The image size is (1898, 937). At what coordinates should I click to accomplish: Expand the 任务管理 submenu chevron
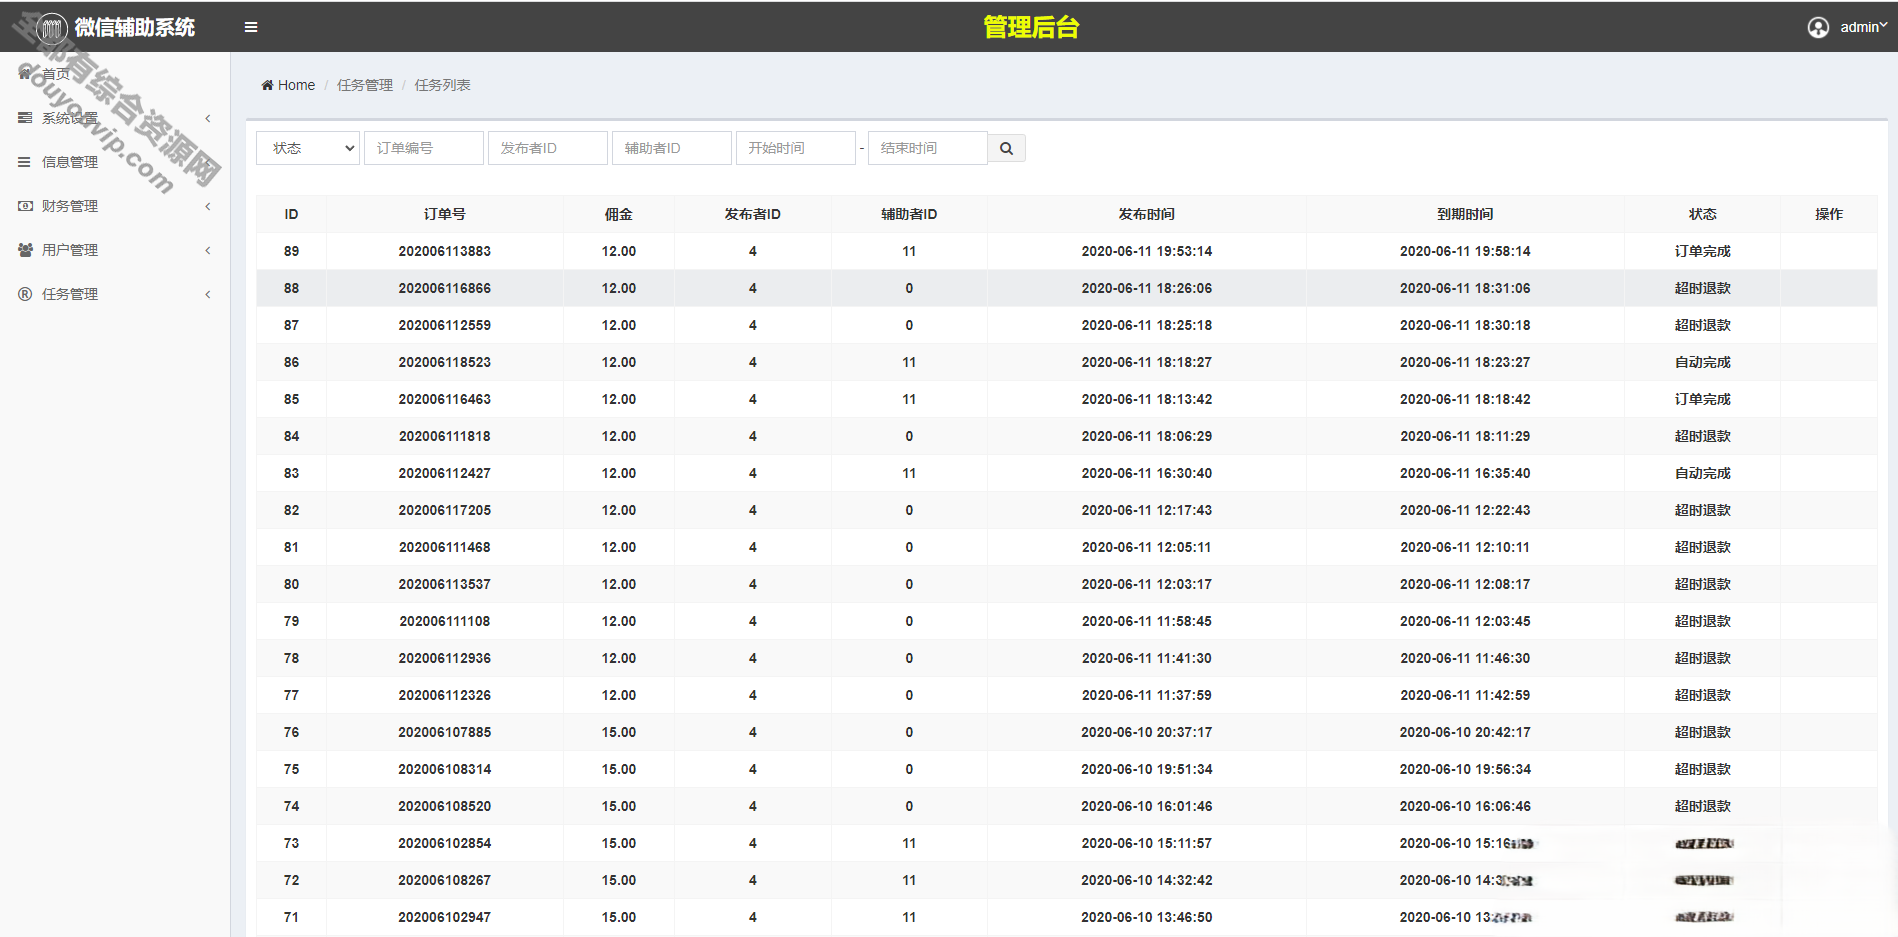click(x=208, y=294)
